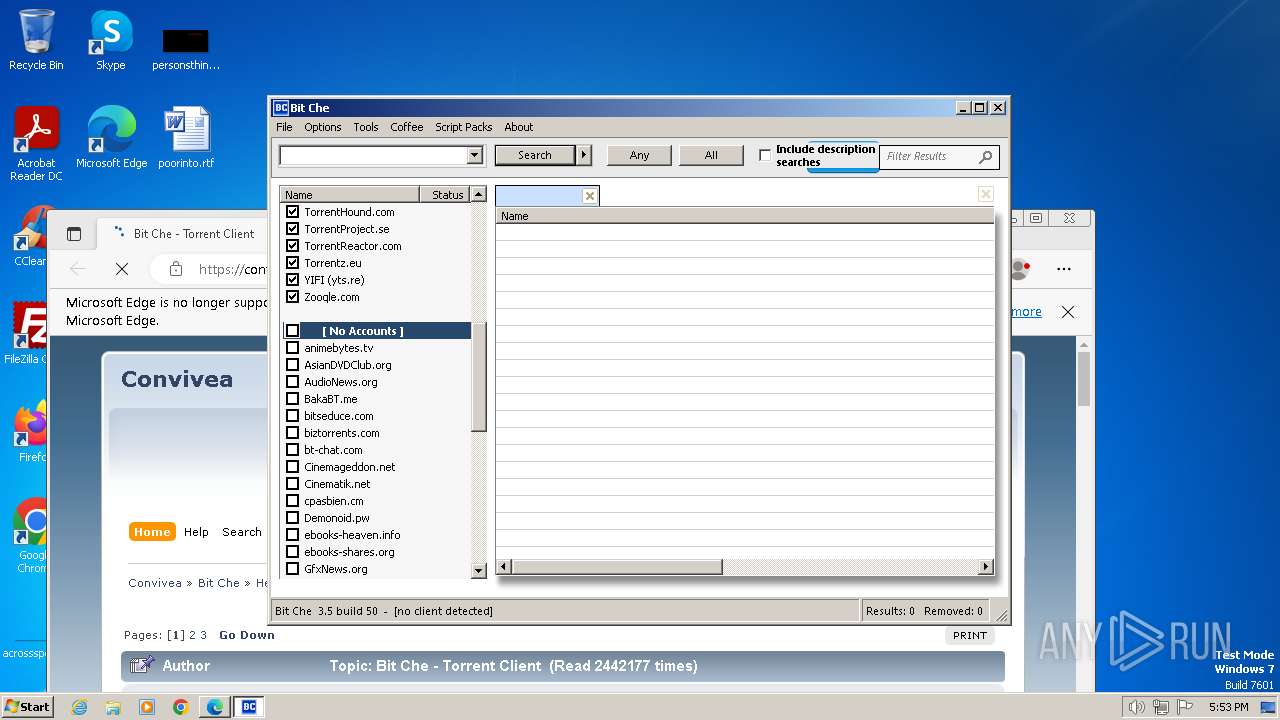The height and width of the screenshot is (720, 1280).
Task: Click the network icon in system tray
Action: pos(1160,707)
